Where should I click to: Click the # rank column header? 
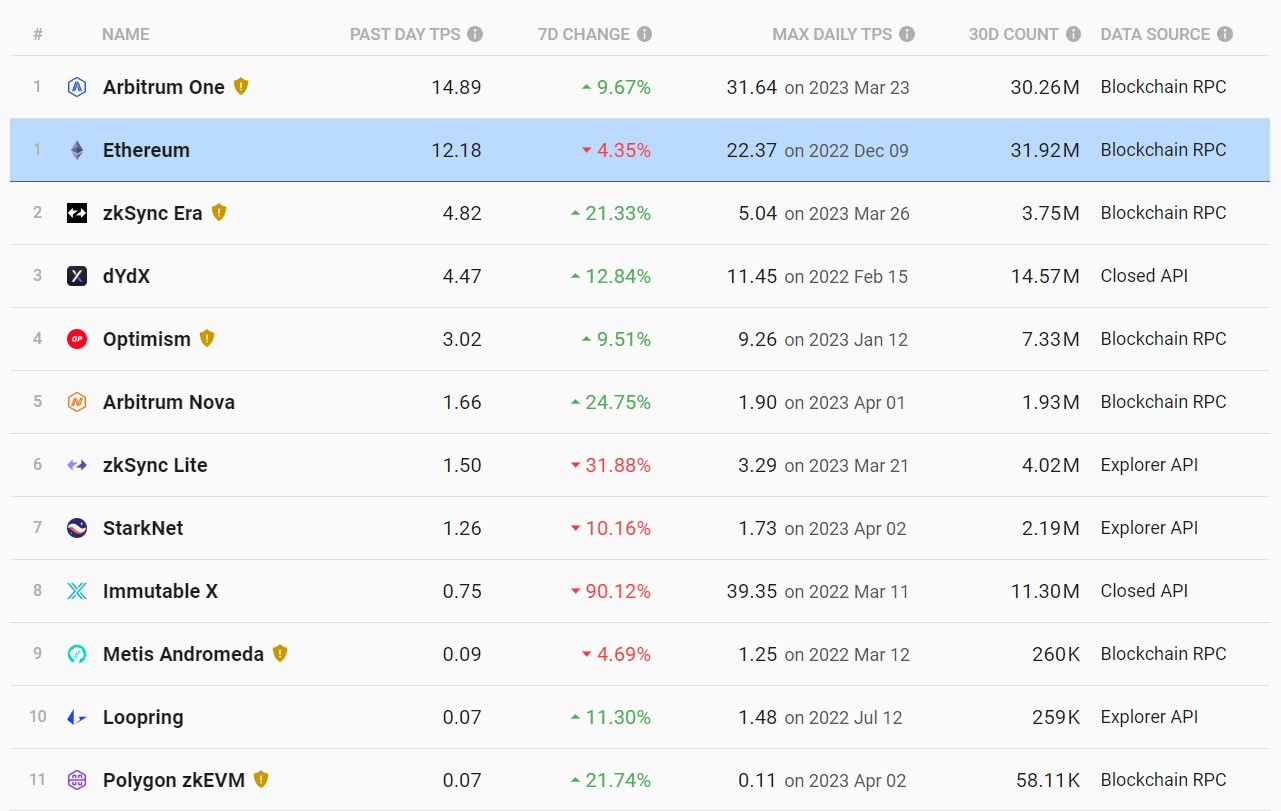(x=38, y=34)
